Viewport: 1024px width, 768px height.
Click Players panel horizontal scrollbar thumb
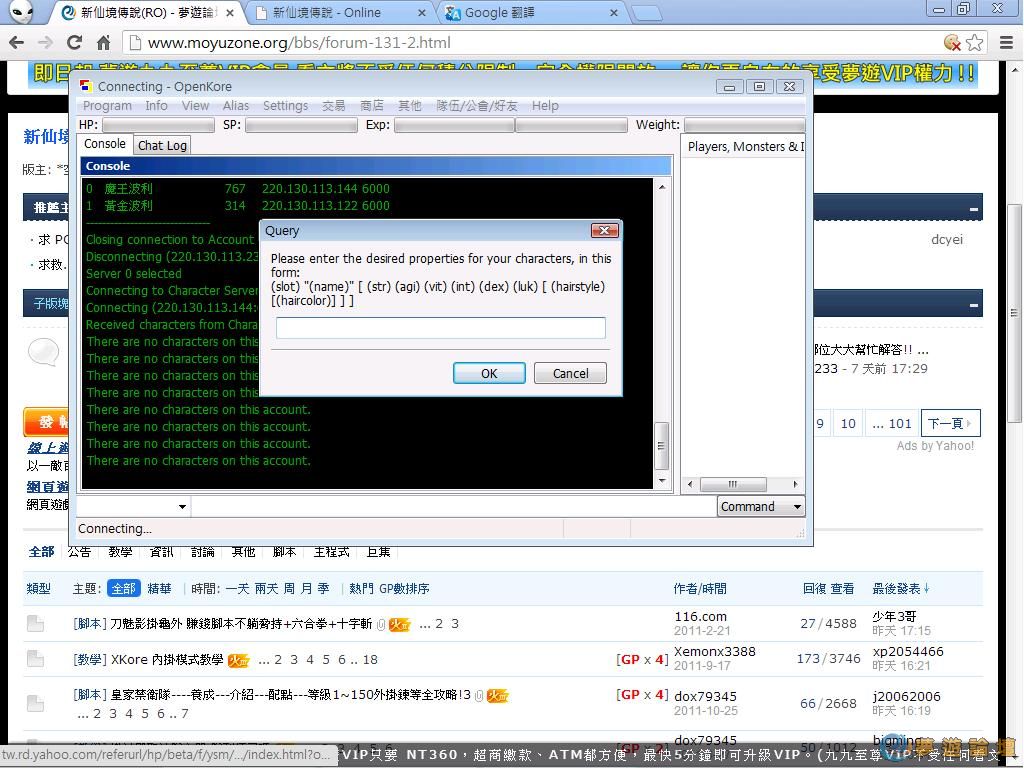(x=733, y=485)
